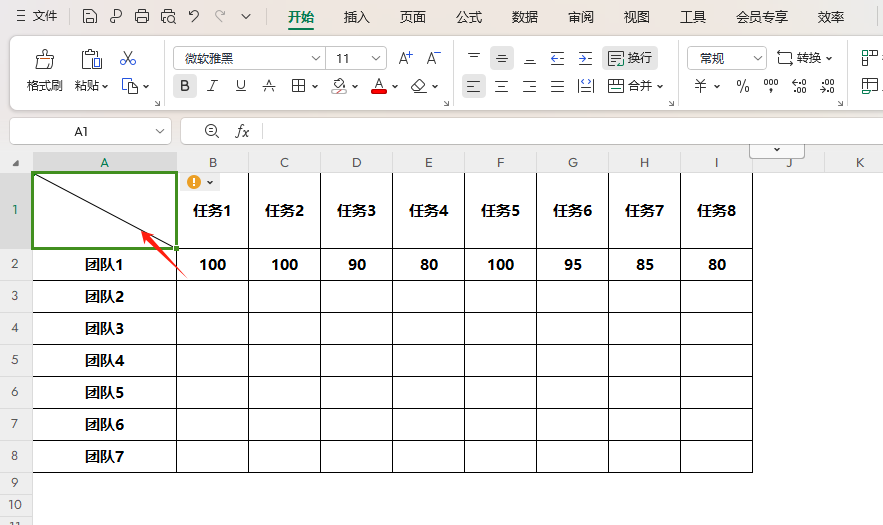Screen dimensions: 883x525
Task: Toggle left horizontal alignment
Action: coord(474,86)
